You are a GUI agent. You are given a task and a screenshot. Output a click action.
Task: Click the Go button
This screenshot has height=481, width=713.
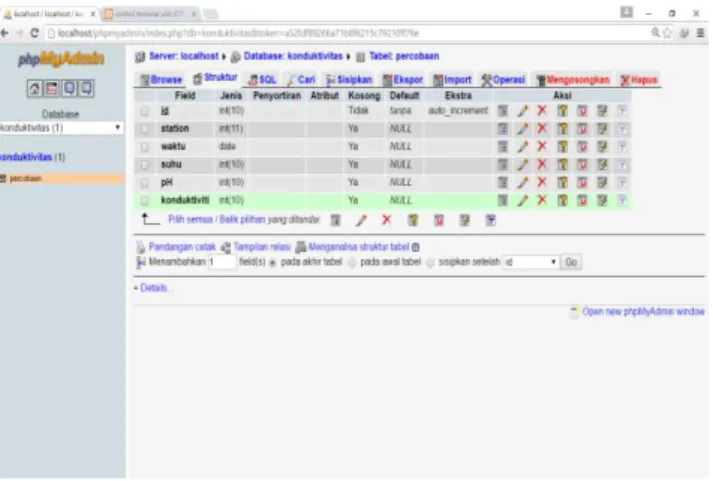click(571, 262)
